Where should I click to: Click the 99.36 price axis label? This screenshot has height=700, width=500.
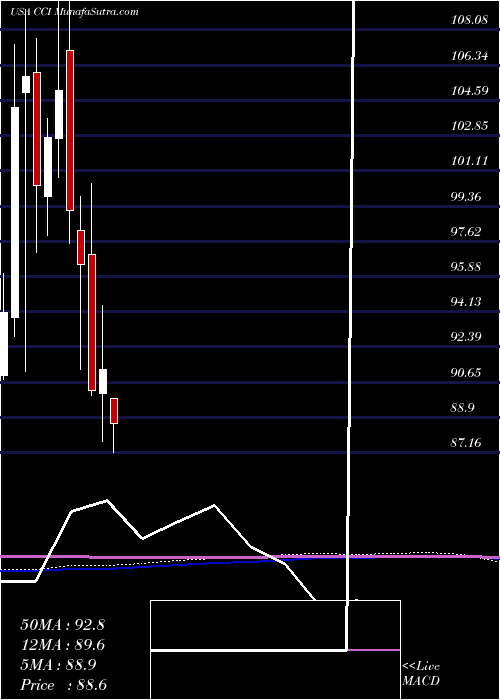(466, 196)
